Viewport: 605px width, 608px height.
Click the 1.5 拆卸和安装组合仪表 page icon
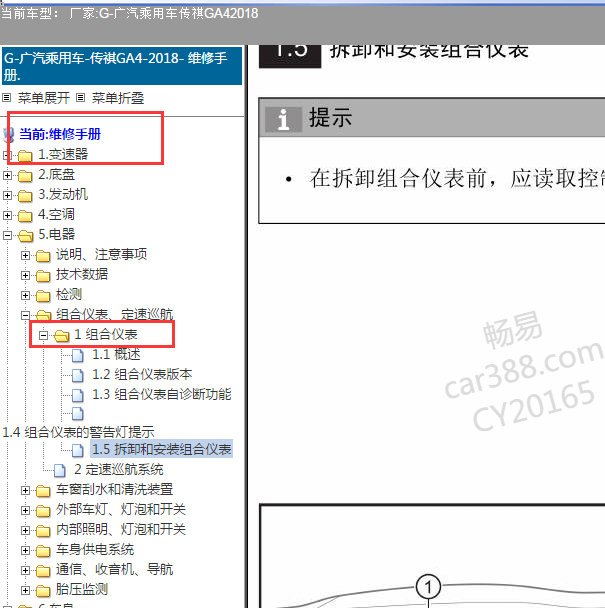pos(78,450)
